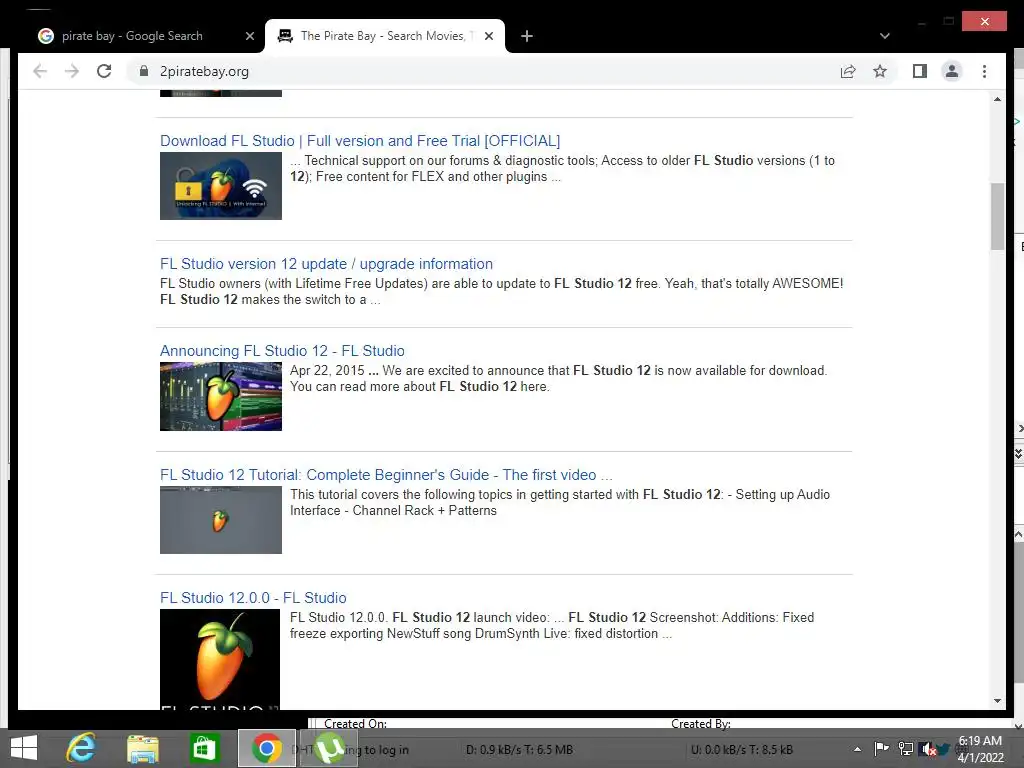This screenshot has height=768, width=1024.
Task: Click the browser back arrow
Action: [x=40, y=71]
